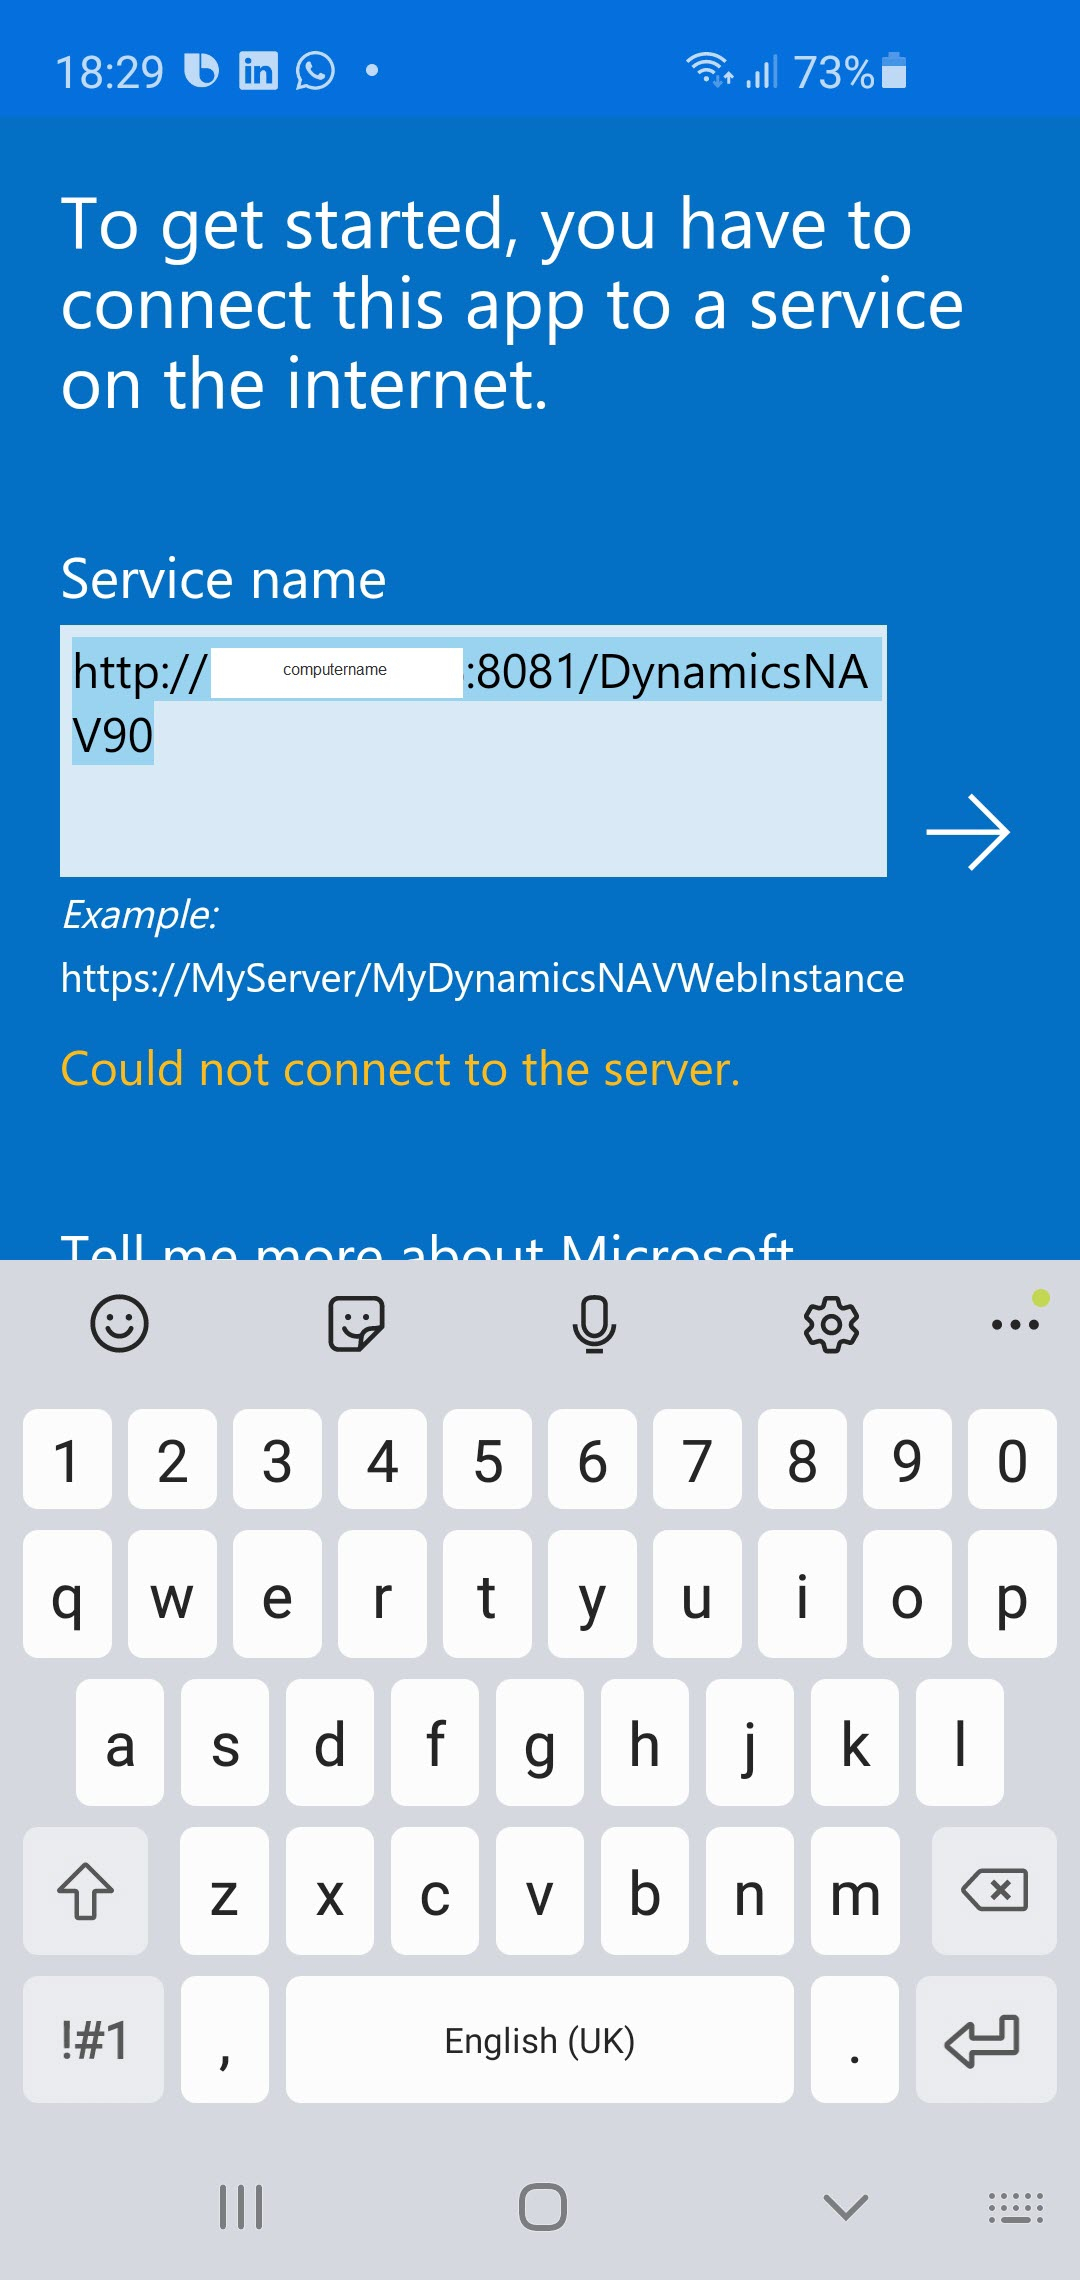Tap the recent apps navigation button
Image resolution: width=1080 pixels, height=2280 pixels.
(x=241, y=2206)
